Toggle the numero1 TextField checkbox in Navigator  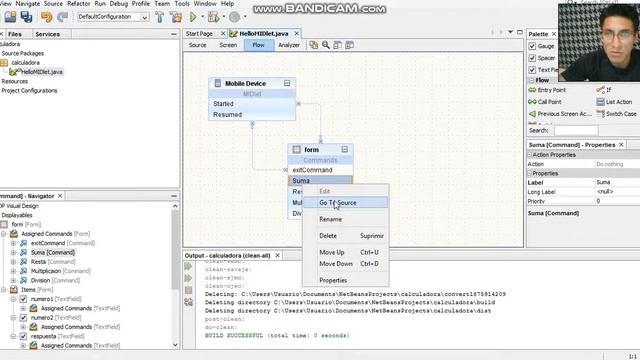(x=23, y=299)
